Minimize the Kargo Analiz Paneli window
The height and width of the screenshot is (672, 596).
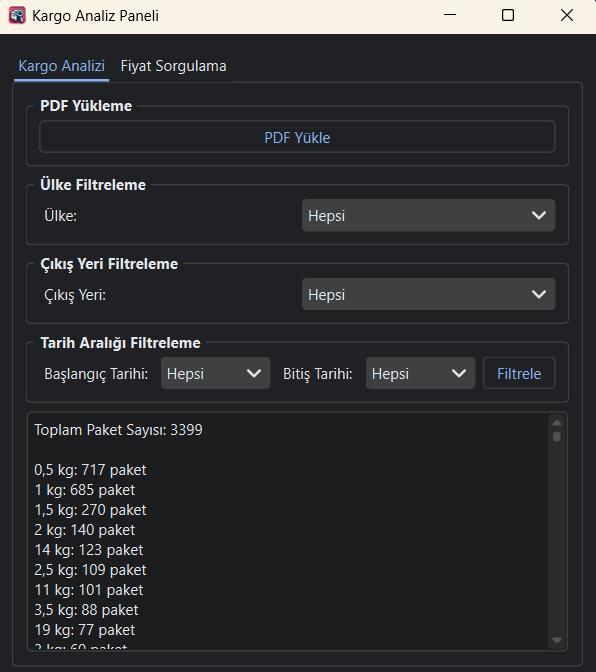(450, 15)
